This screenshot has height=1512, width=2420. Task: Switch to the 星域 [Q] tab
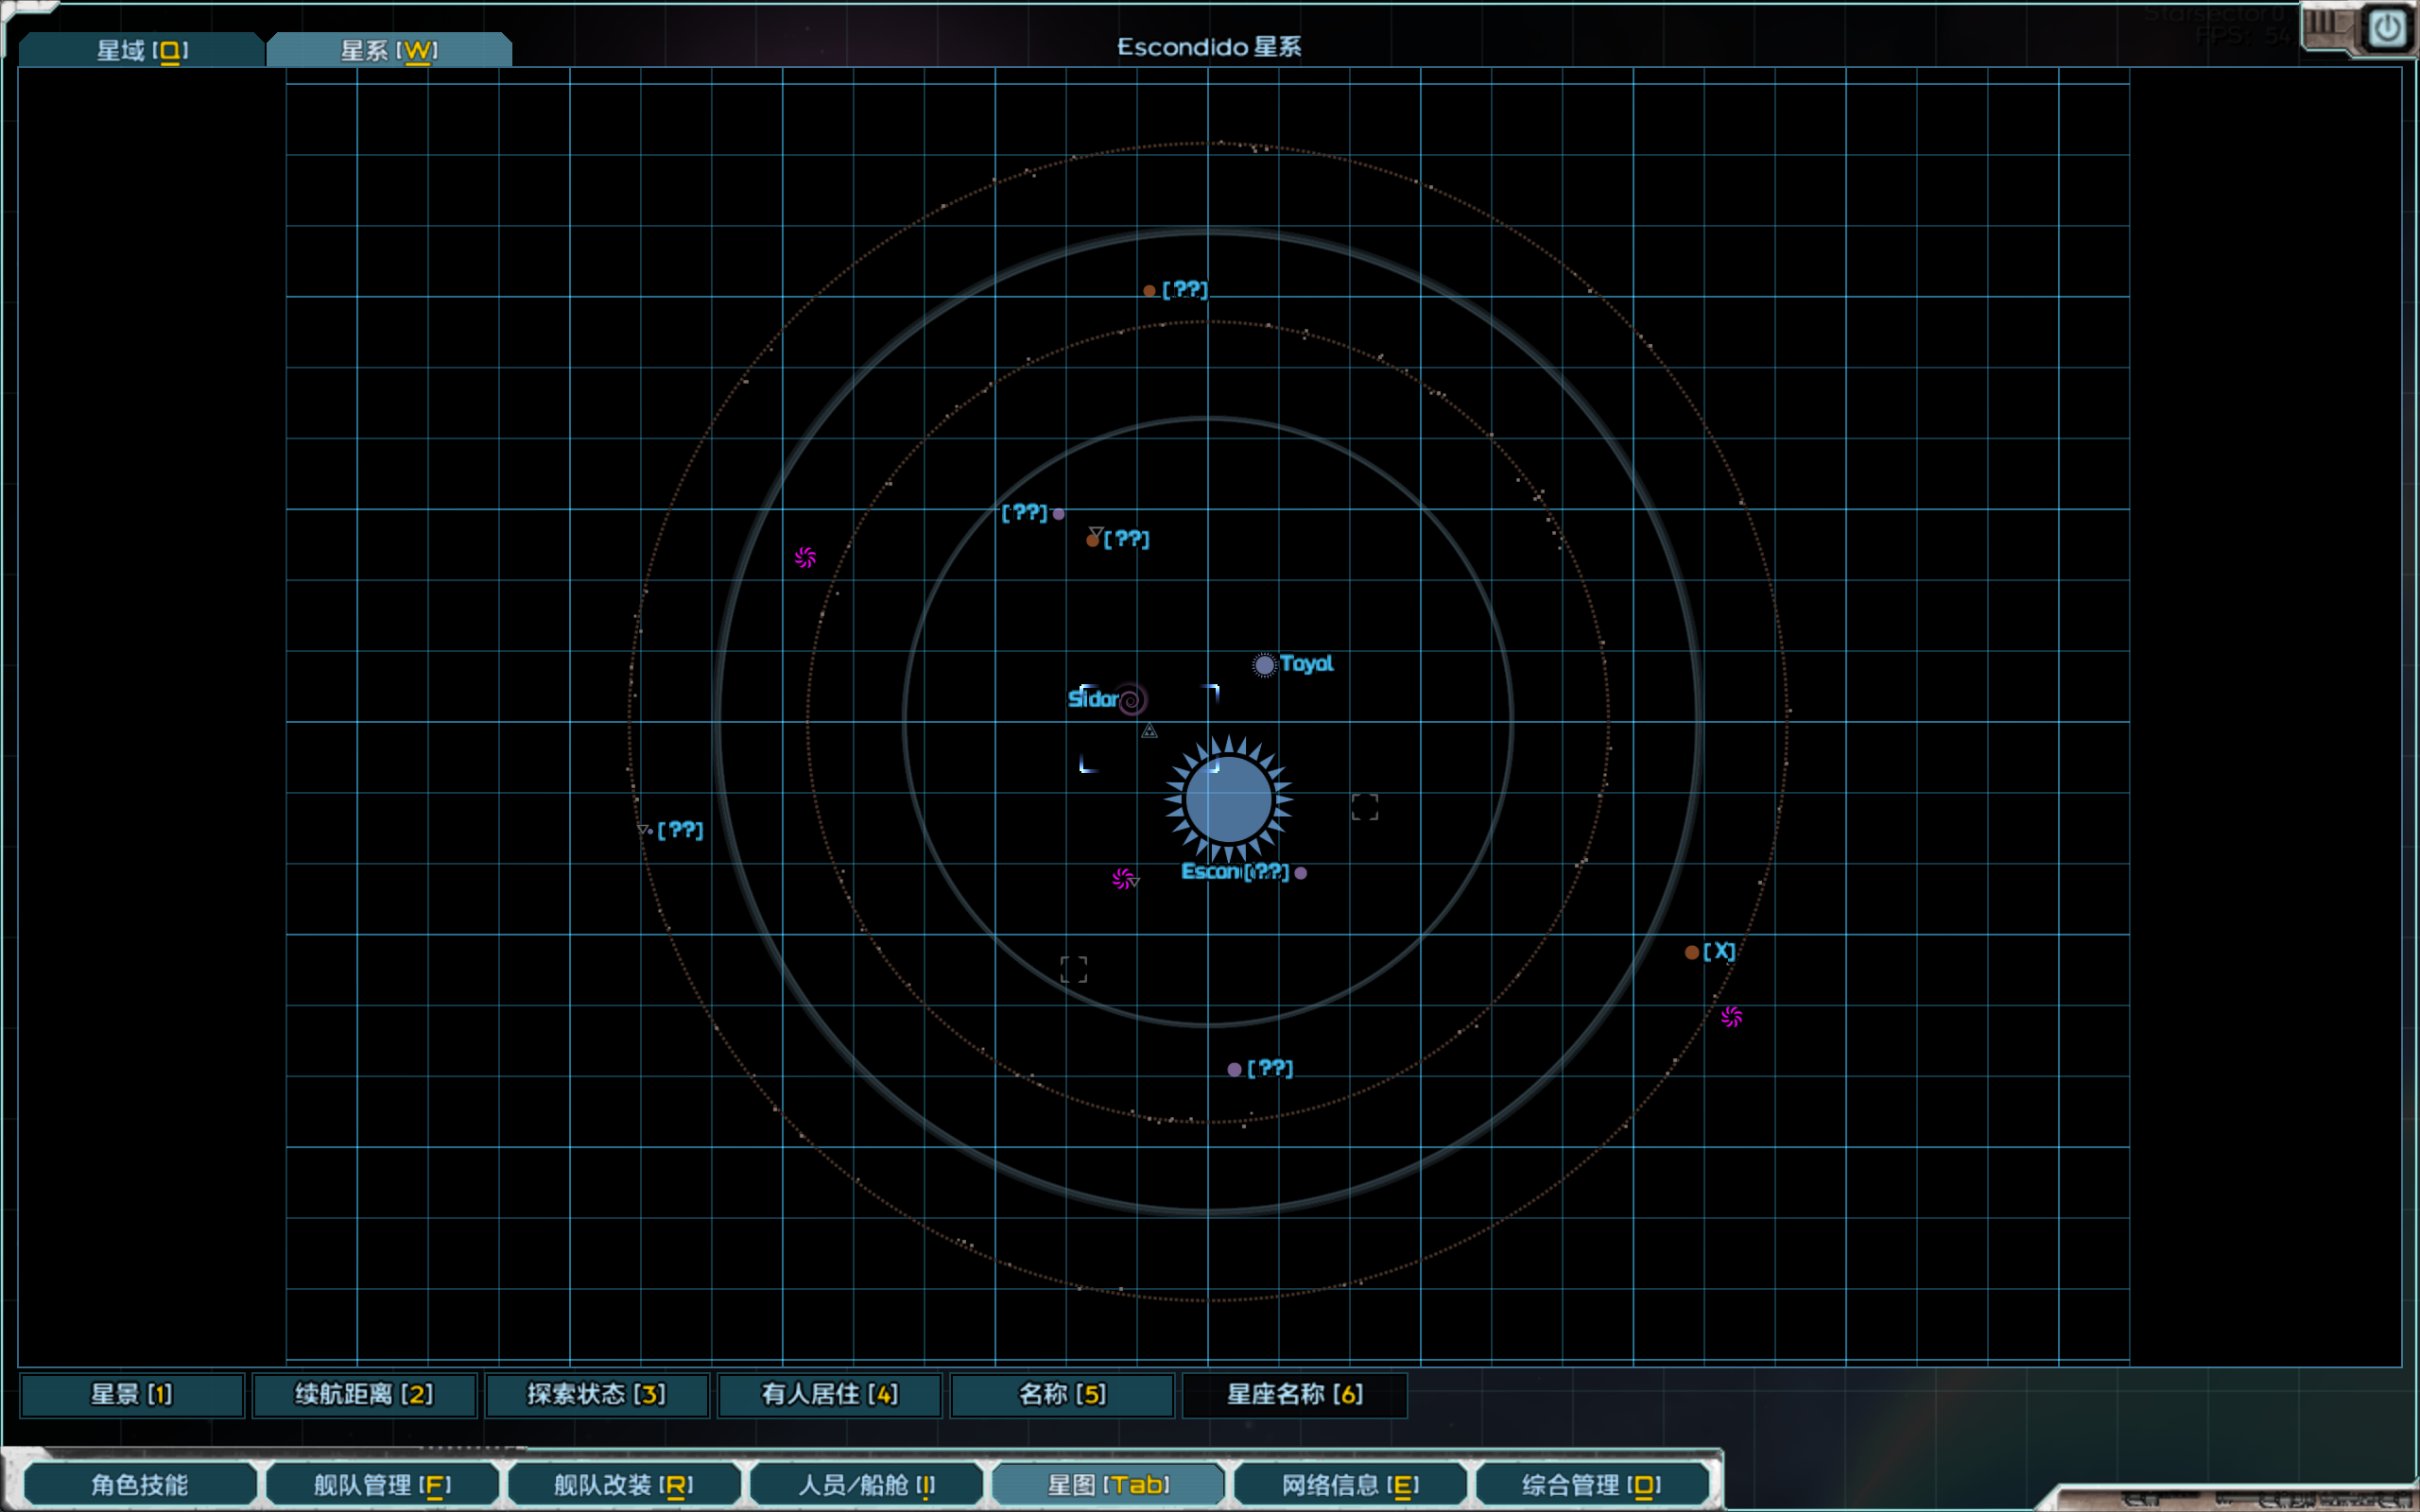click(142, 50)
